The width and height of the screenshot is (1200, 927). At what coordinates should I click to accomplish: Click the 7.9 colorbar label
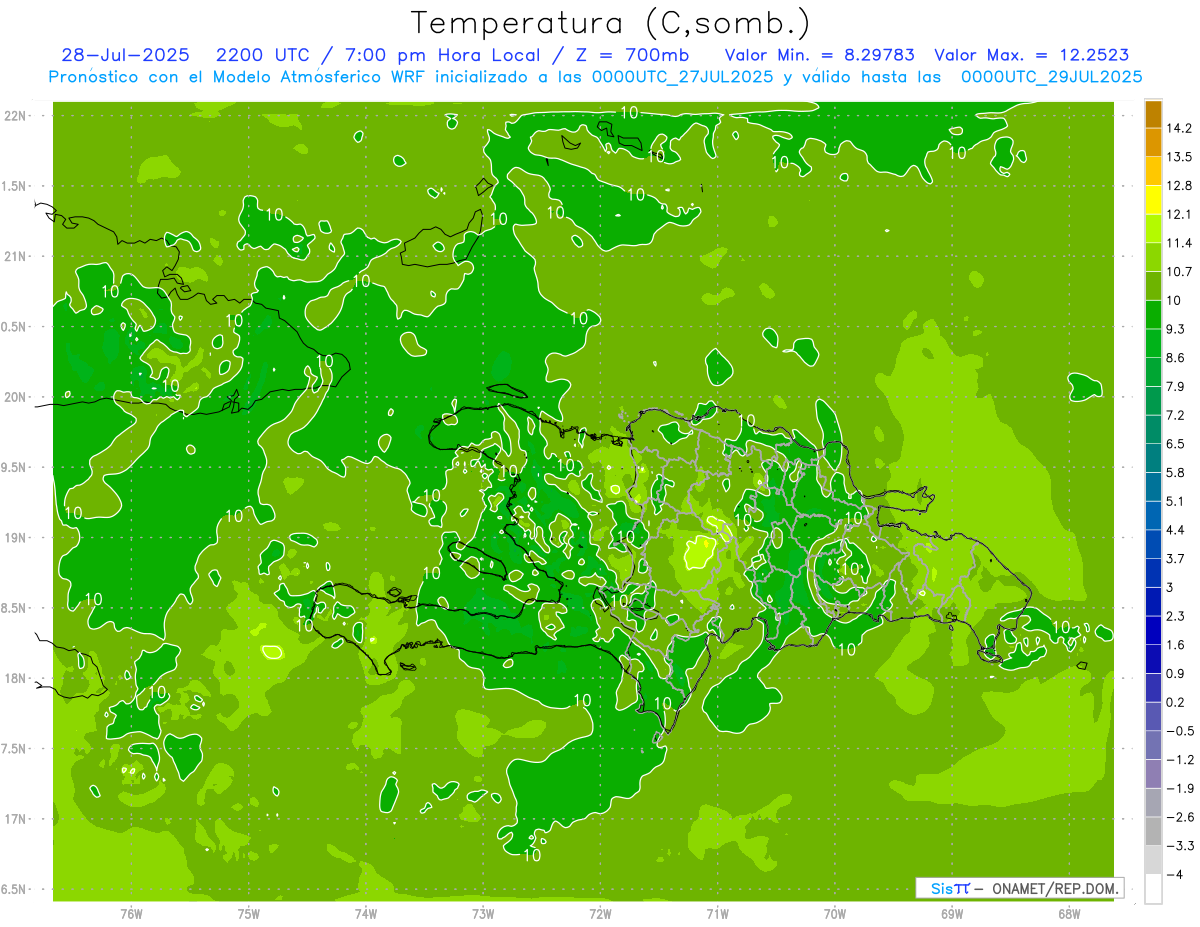click(1175, 386)
